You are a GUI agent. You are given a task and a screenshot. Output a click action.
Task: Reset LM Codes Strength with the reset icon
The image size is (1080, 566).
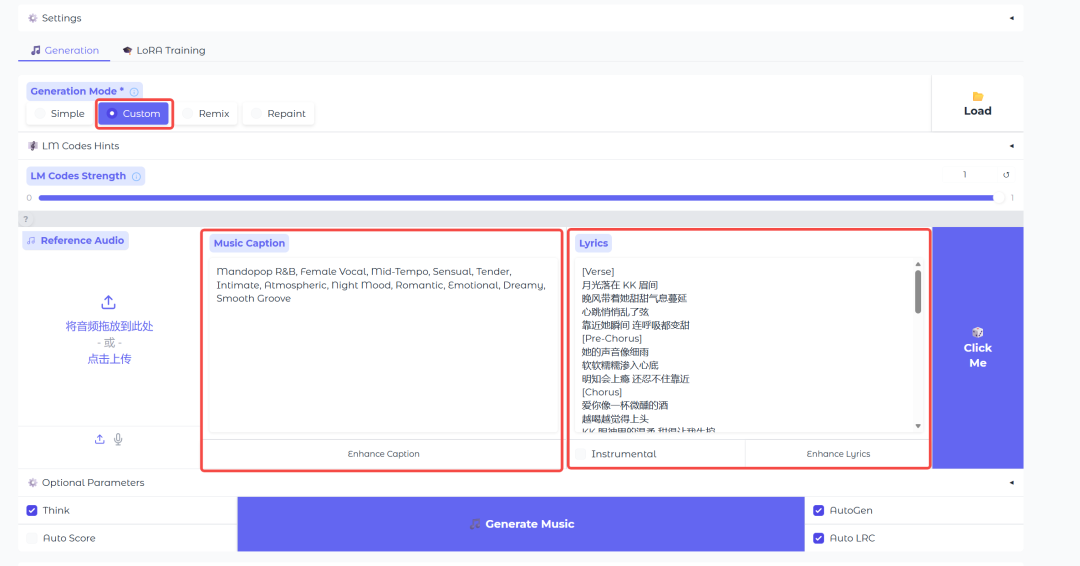pyautogui.click(x=1006, y=175)
